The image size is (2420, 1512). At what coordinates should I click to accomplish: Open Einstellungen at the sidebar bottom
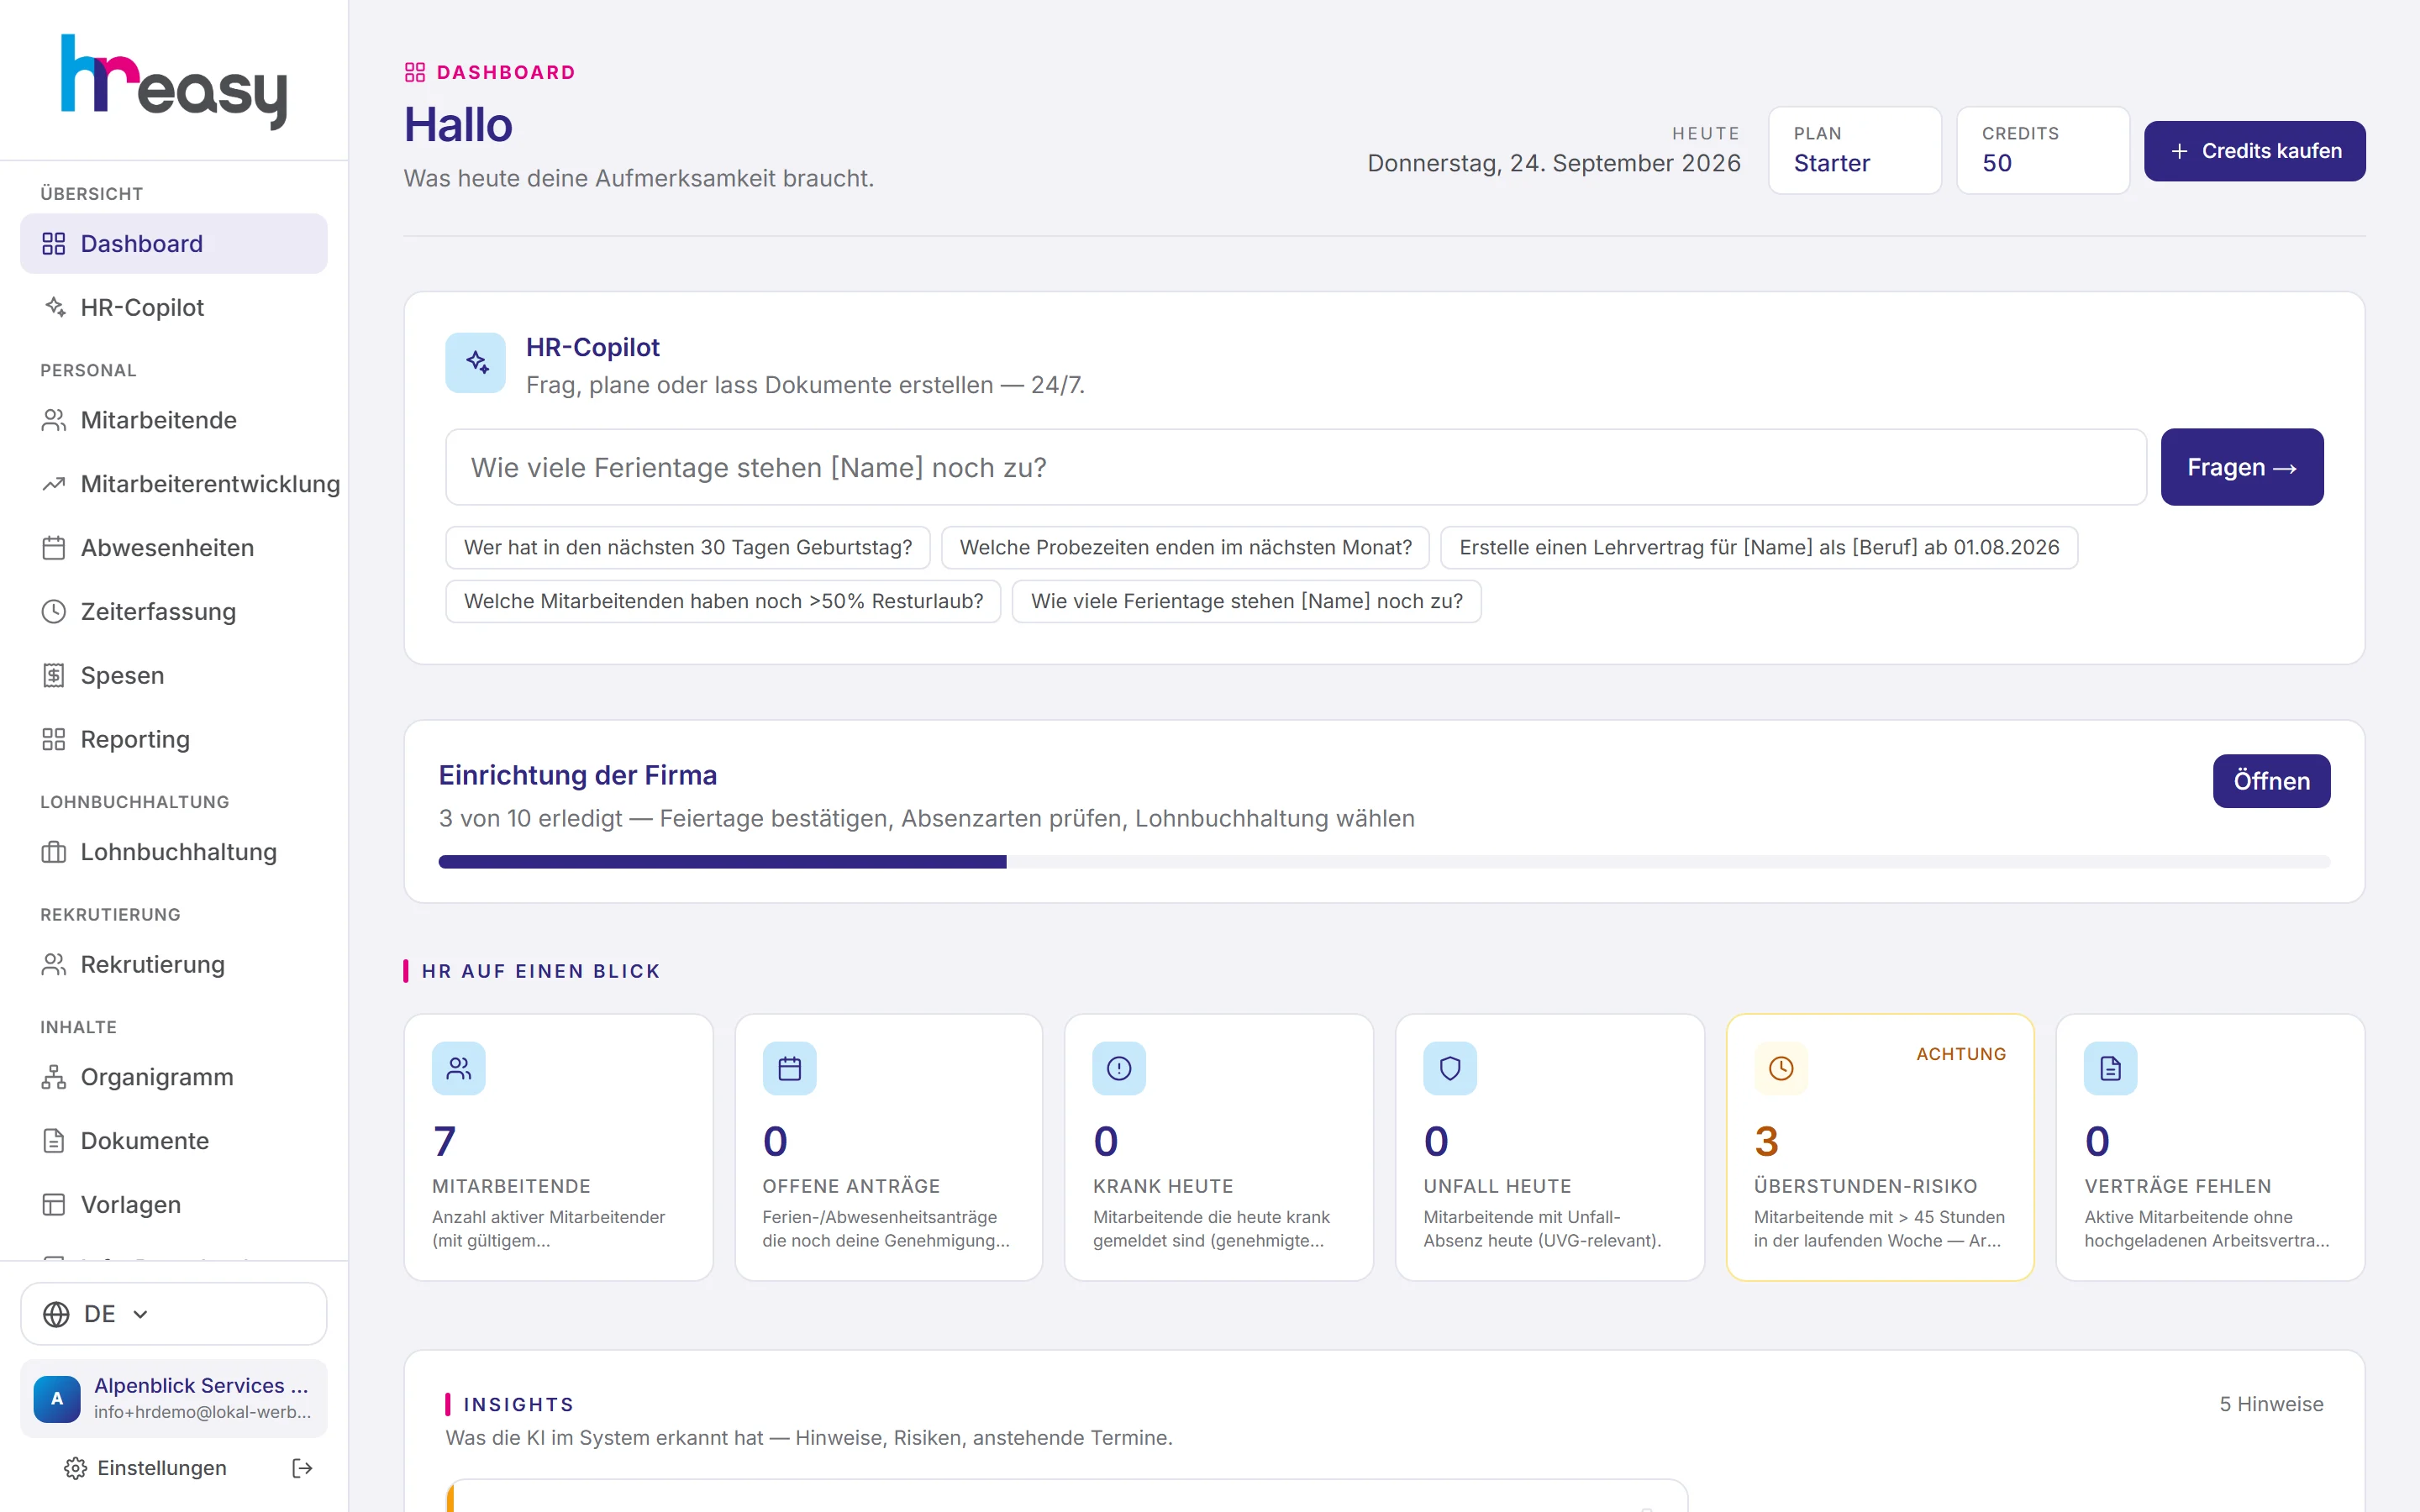tap(146, 1467)
